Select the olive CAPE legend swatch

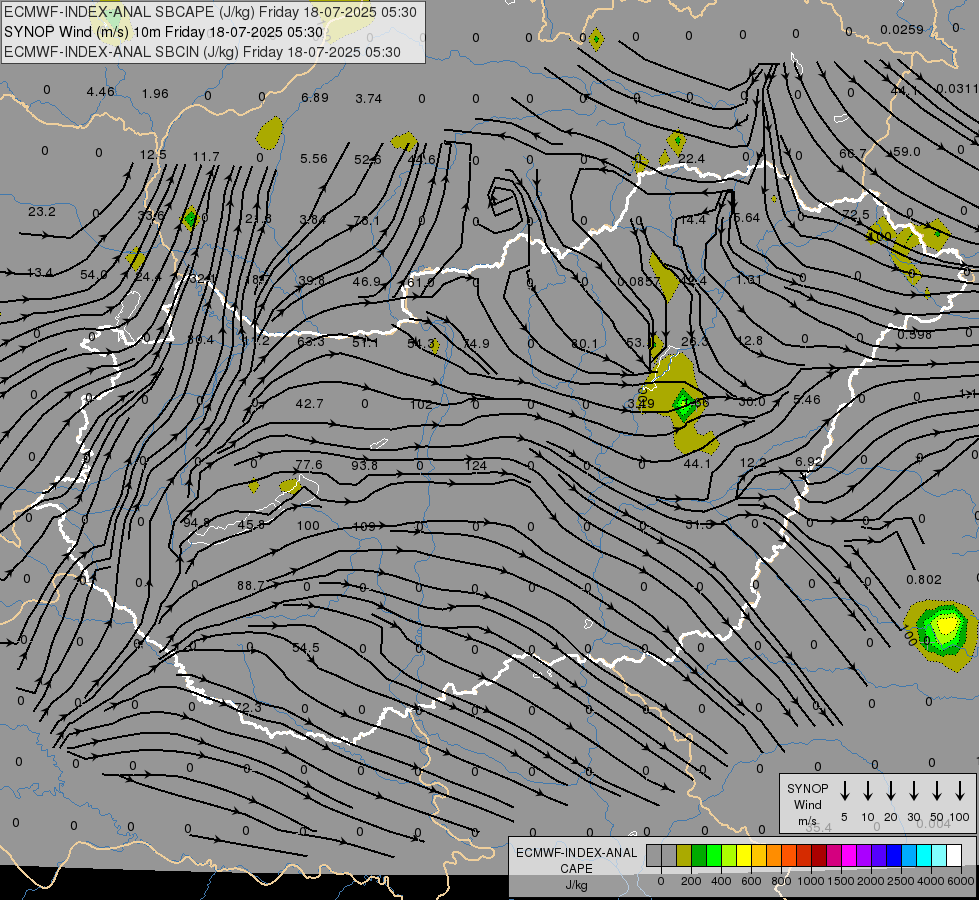(x=684, y=855)
